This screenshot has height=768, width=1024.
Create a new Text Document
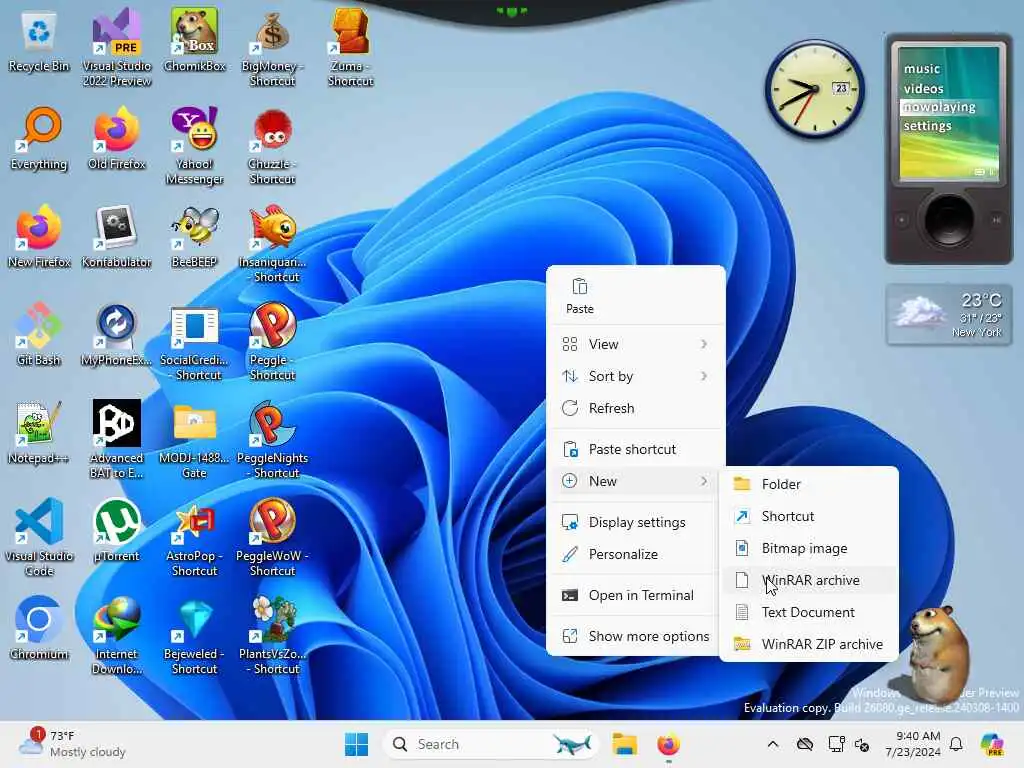pos(808,613)
